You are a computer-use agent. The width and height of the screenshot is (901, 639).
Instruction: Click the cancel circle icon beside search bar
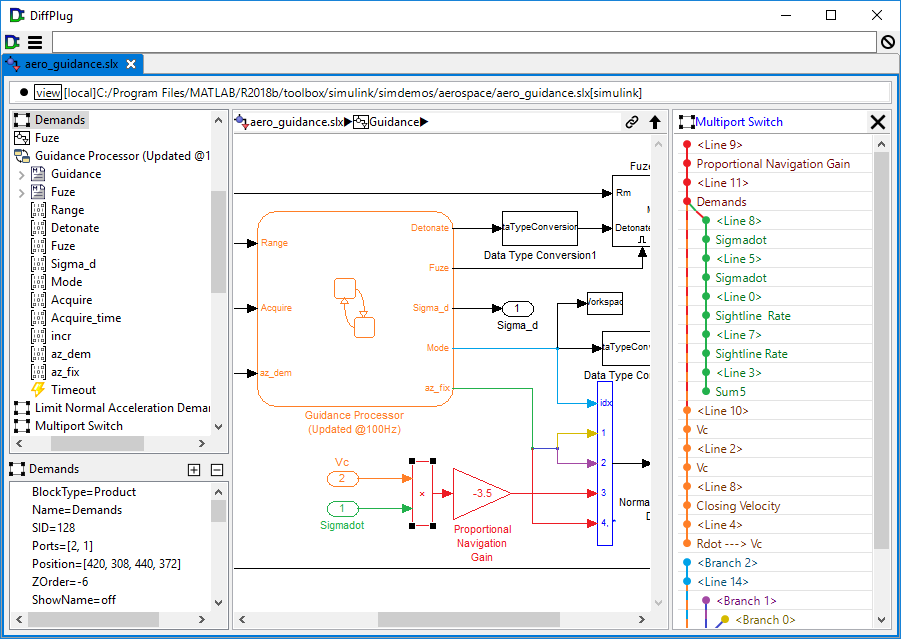click(x=888, y=42)
